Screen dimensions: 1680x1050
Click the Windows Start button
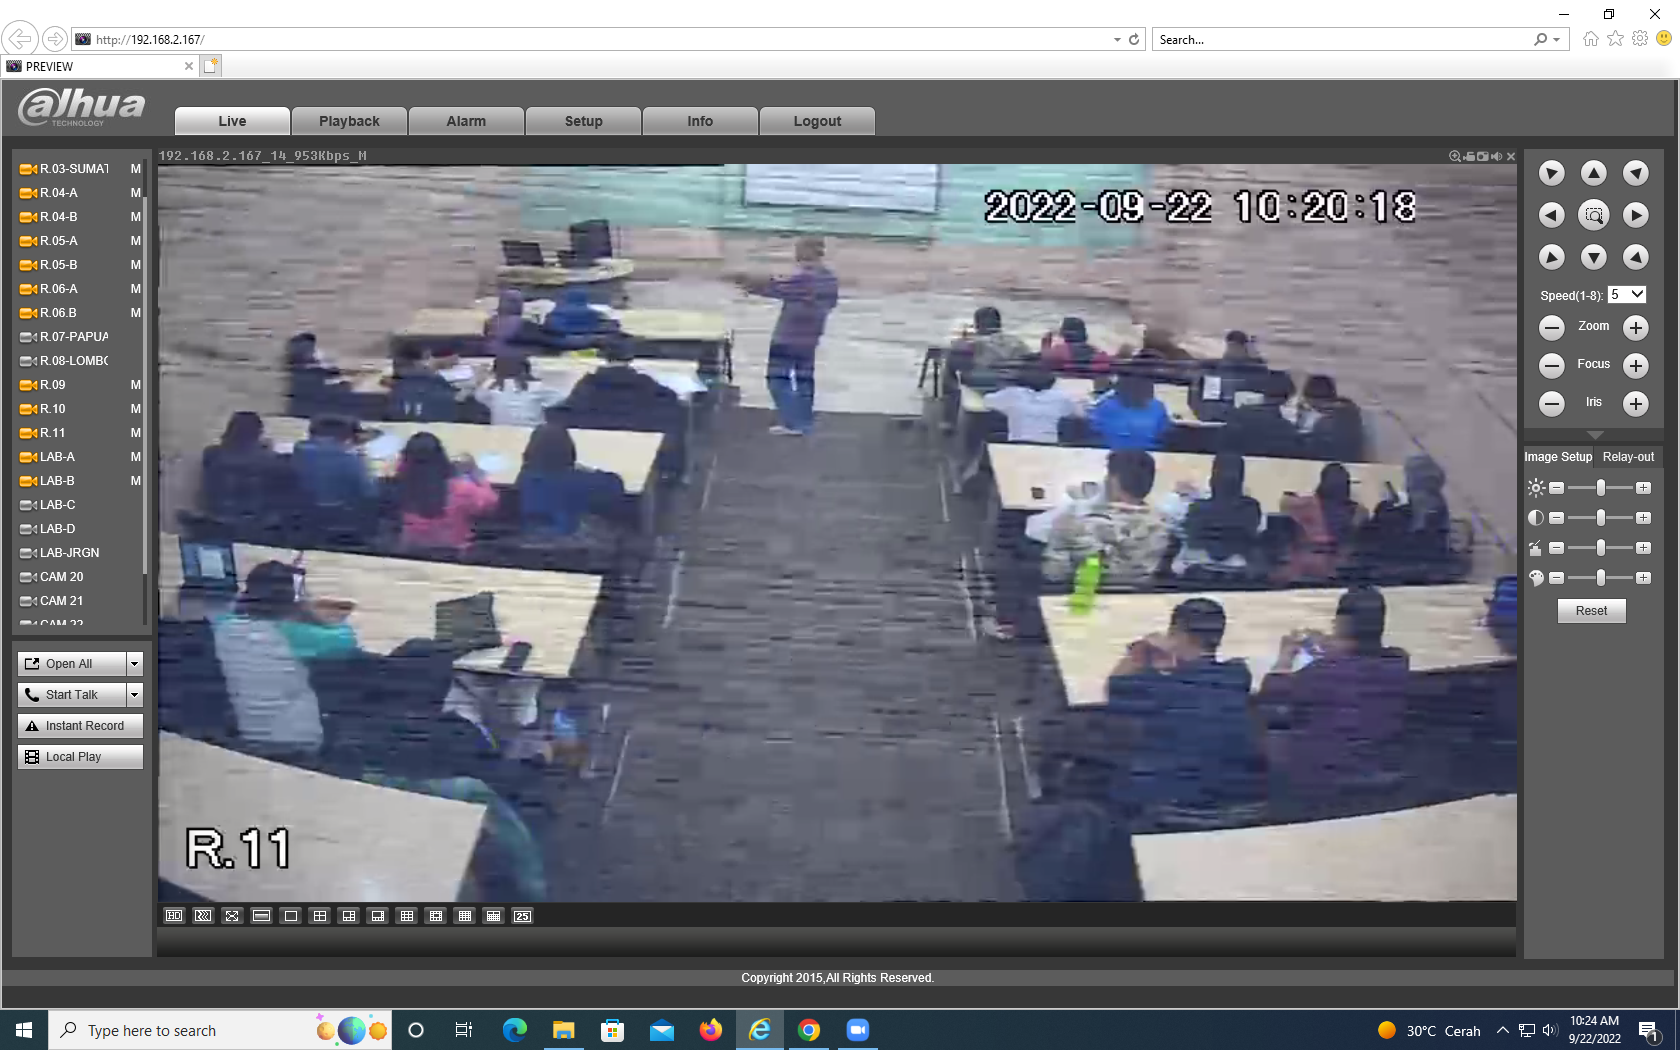pyautogui.click(x=24, y=1030)
